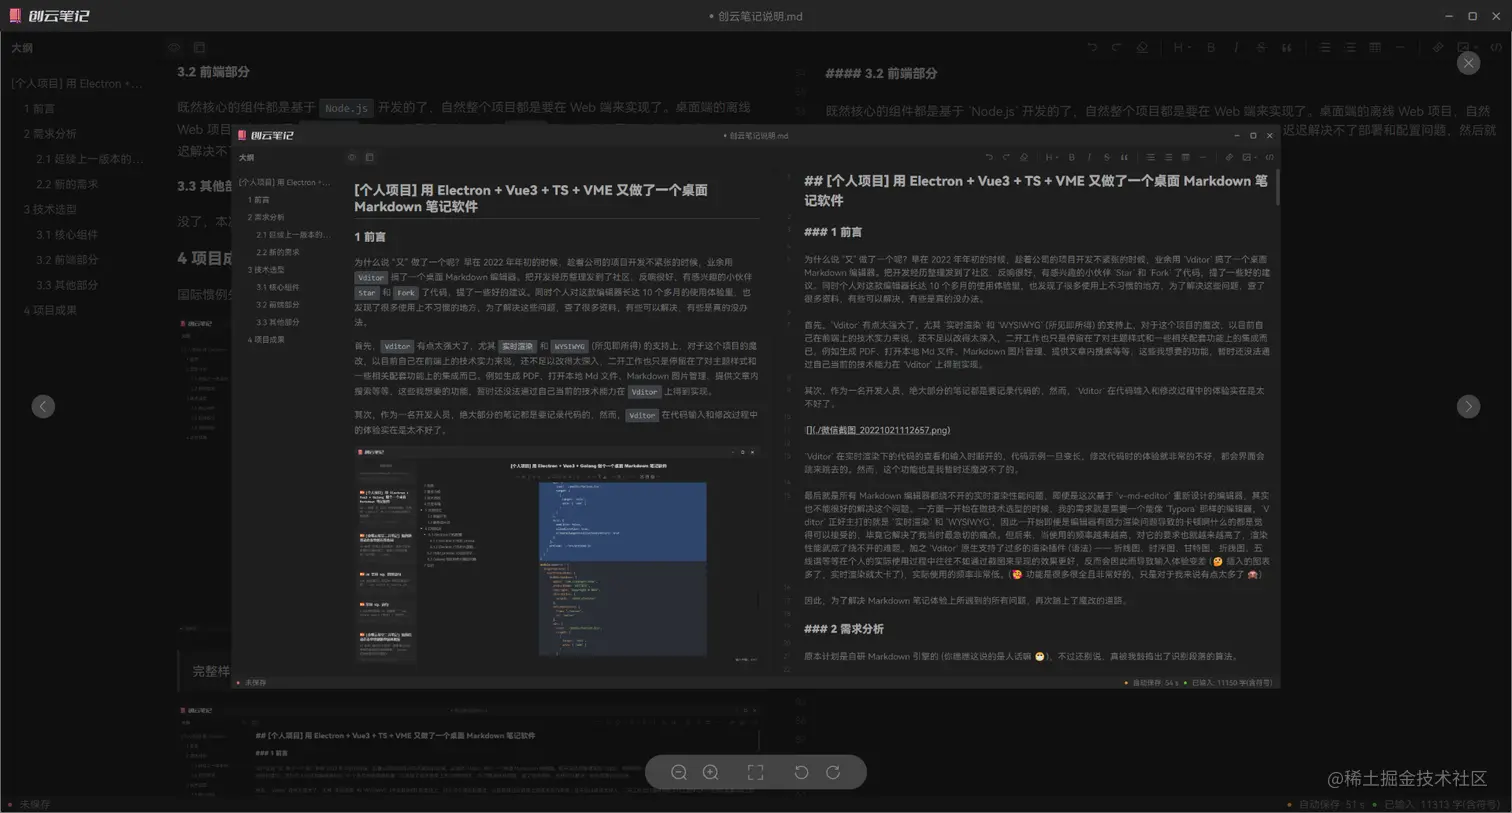Toggle the preview eye icon beside 大纲
This screenshot has width=1512, height=813.
pos(174,47)
